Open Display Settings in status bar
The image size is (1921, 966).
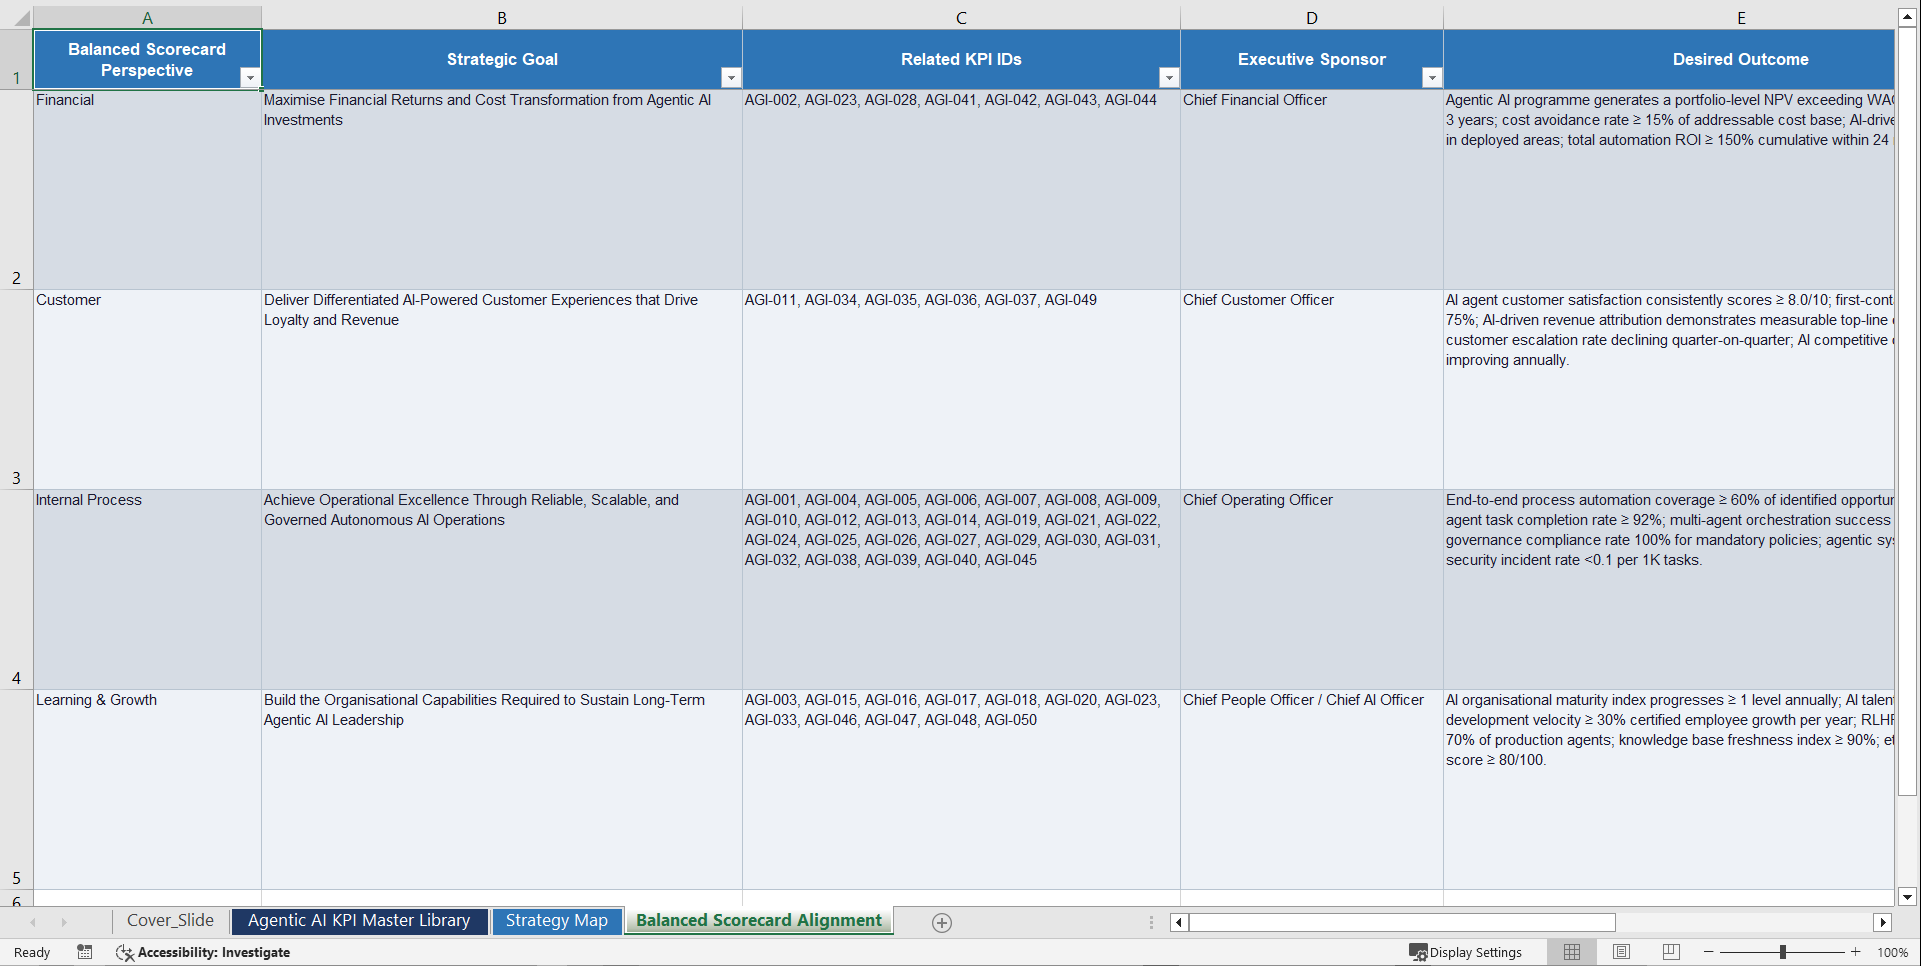coord(1466,953)
